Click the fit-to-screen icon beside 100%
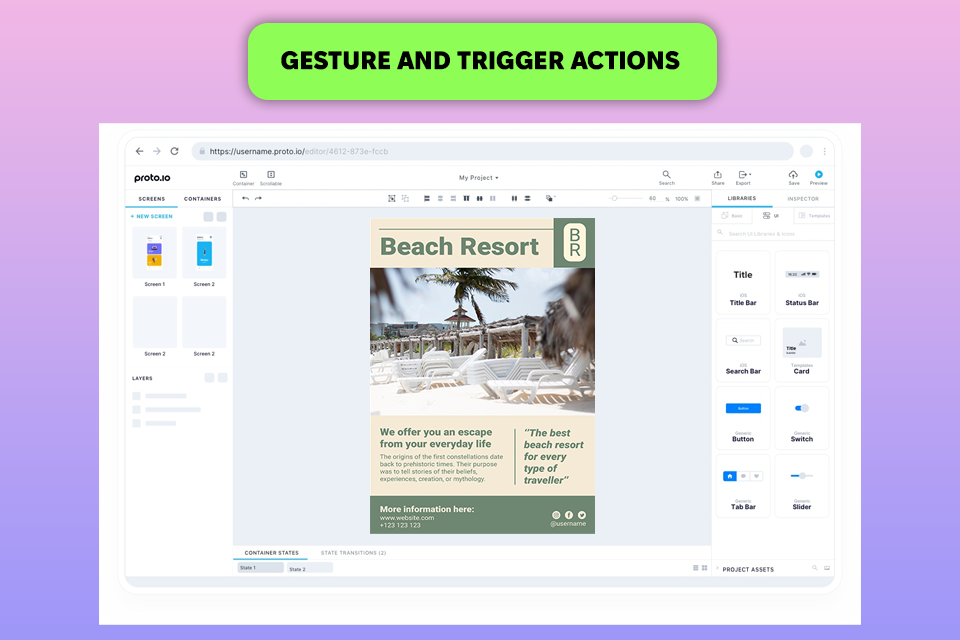 (x=697, y=198)
